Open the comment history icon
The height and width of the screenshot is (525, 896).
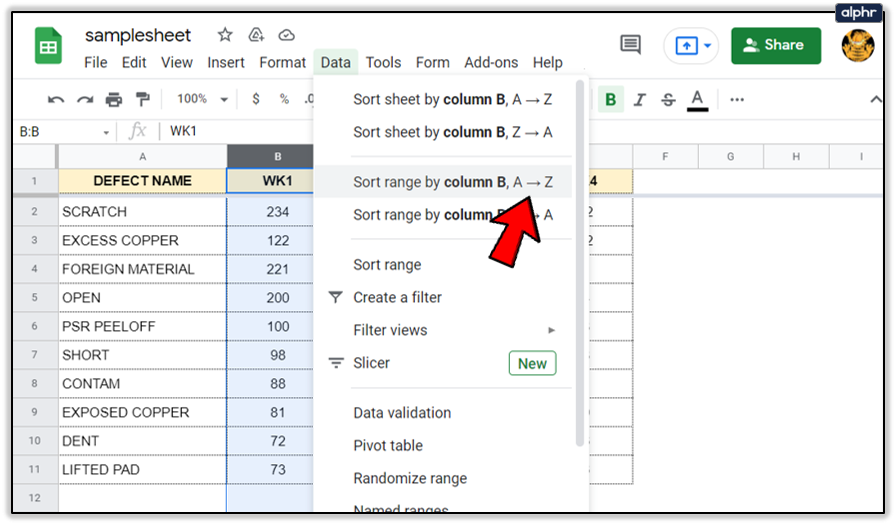tap(630, 45)
